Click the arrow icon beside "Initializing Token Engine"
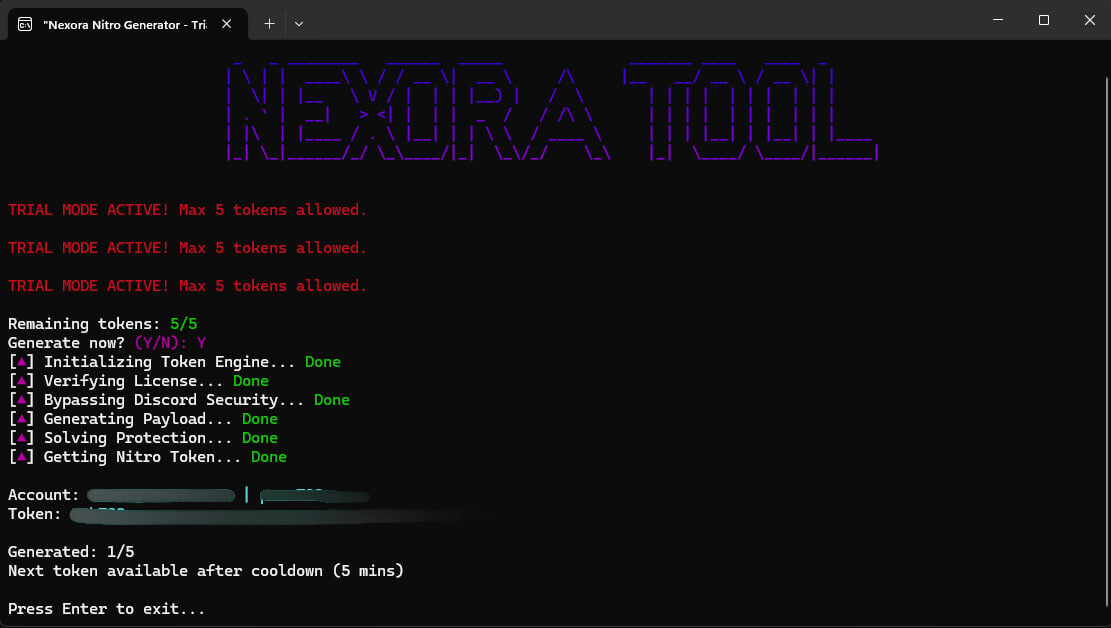1111x628 pixels. tap(21, 361)
